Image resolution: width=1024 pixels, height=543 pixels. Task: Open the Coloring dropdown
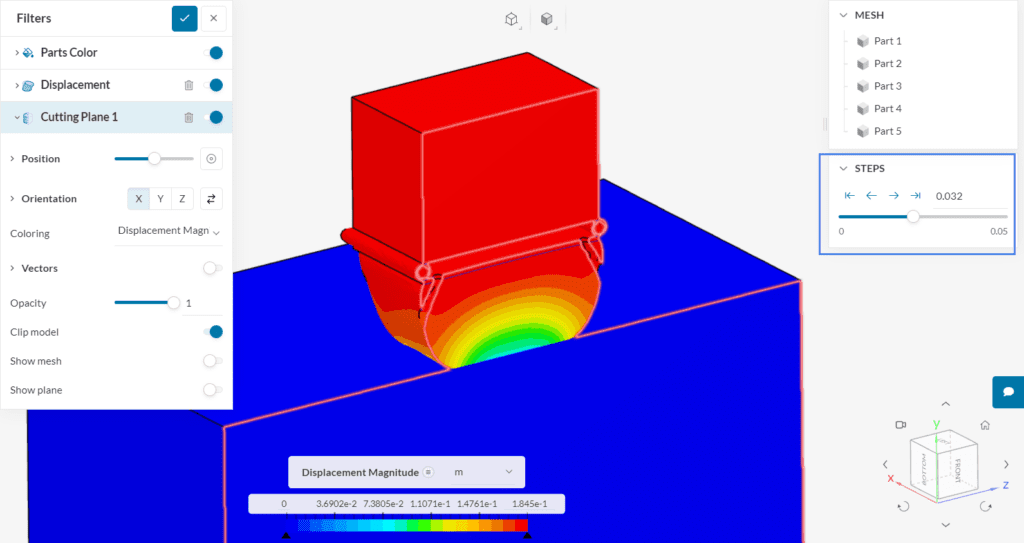168,231
